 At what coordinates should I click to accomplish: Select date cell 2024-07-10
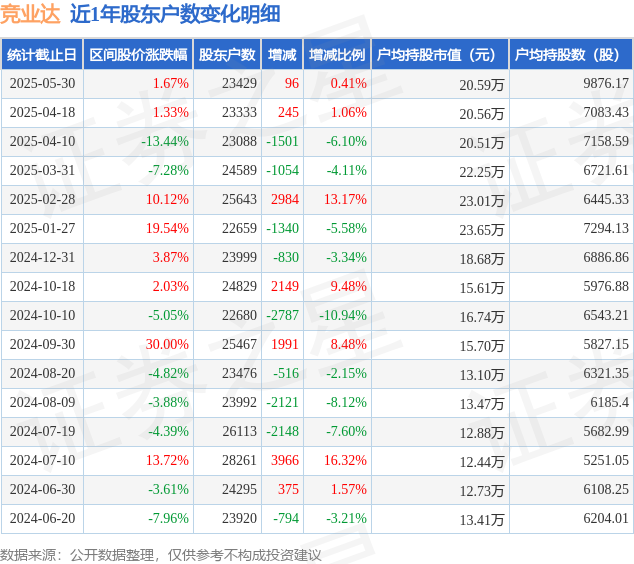click(42, 460)
